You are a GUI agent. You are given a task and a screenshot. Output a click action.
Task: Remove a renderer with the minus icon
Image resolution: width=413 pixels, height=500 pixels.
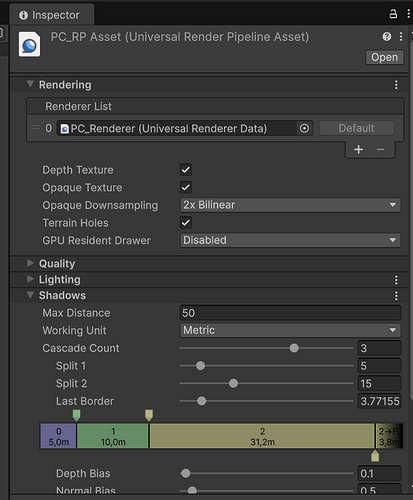(x=381, y=149)
